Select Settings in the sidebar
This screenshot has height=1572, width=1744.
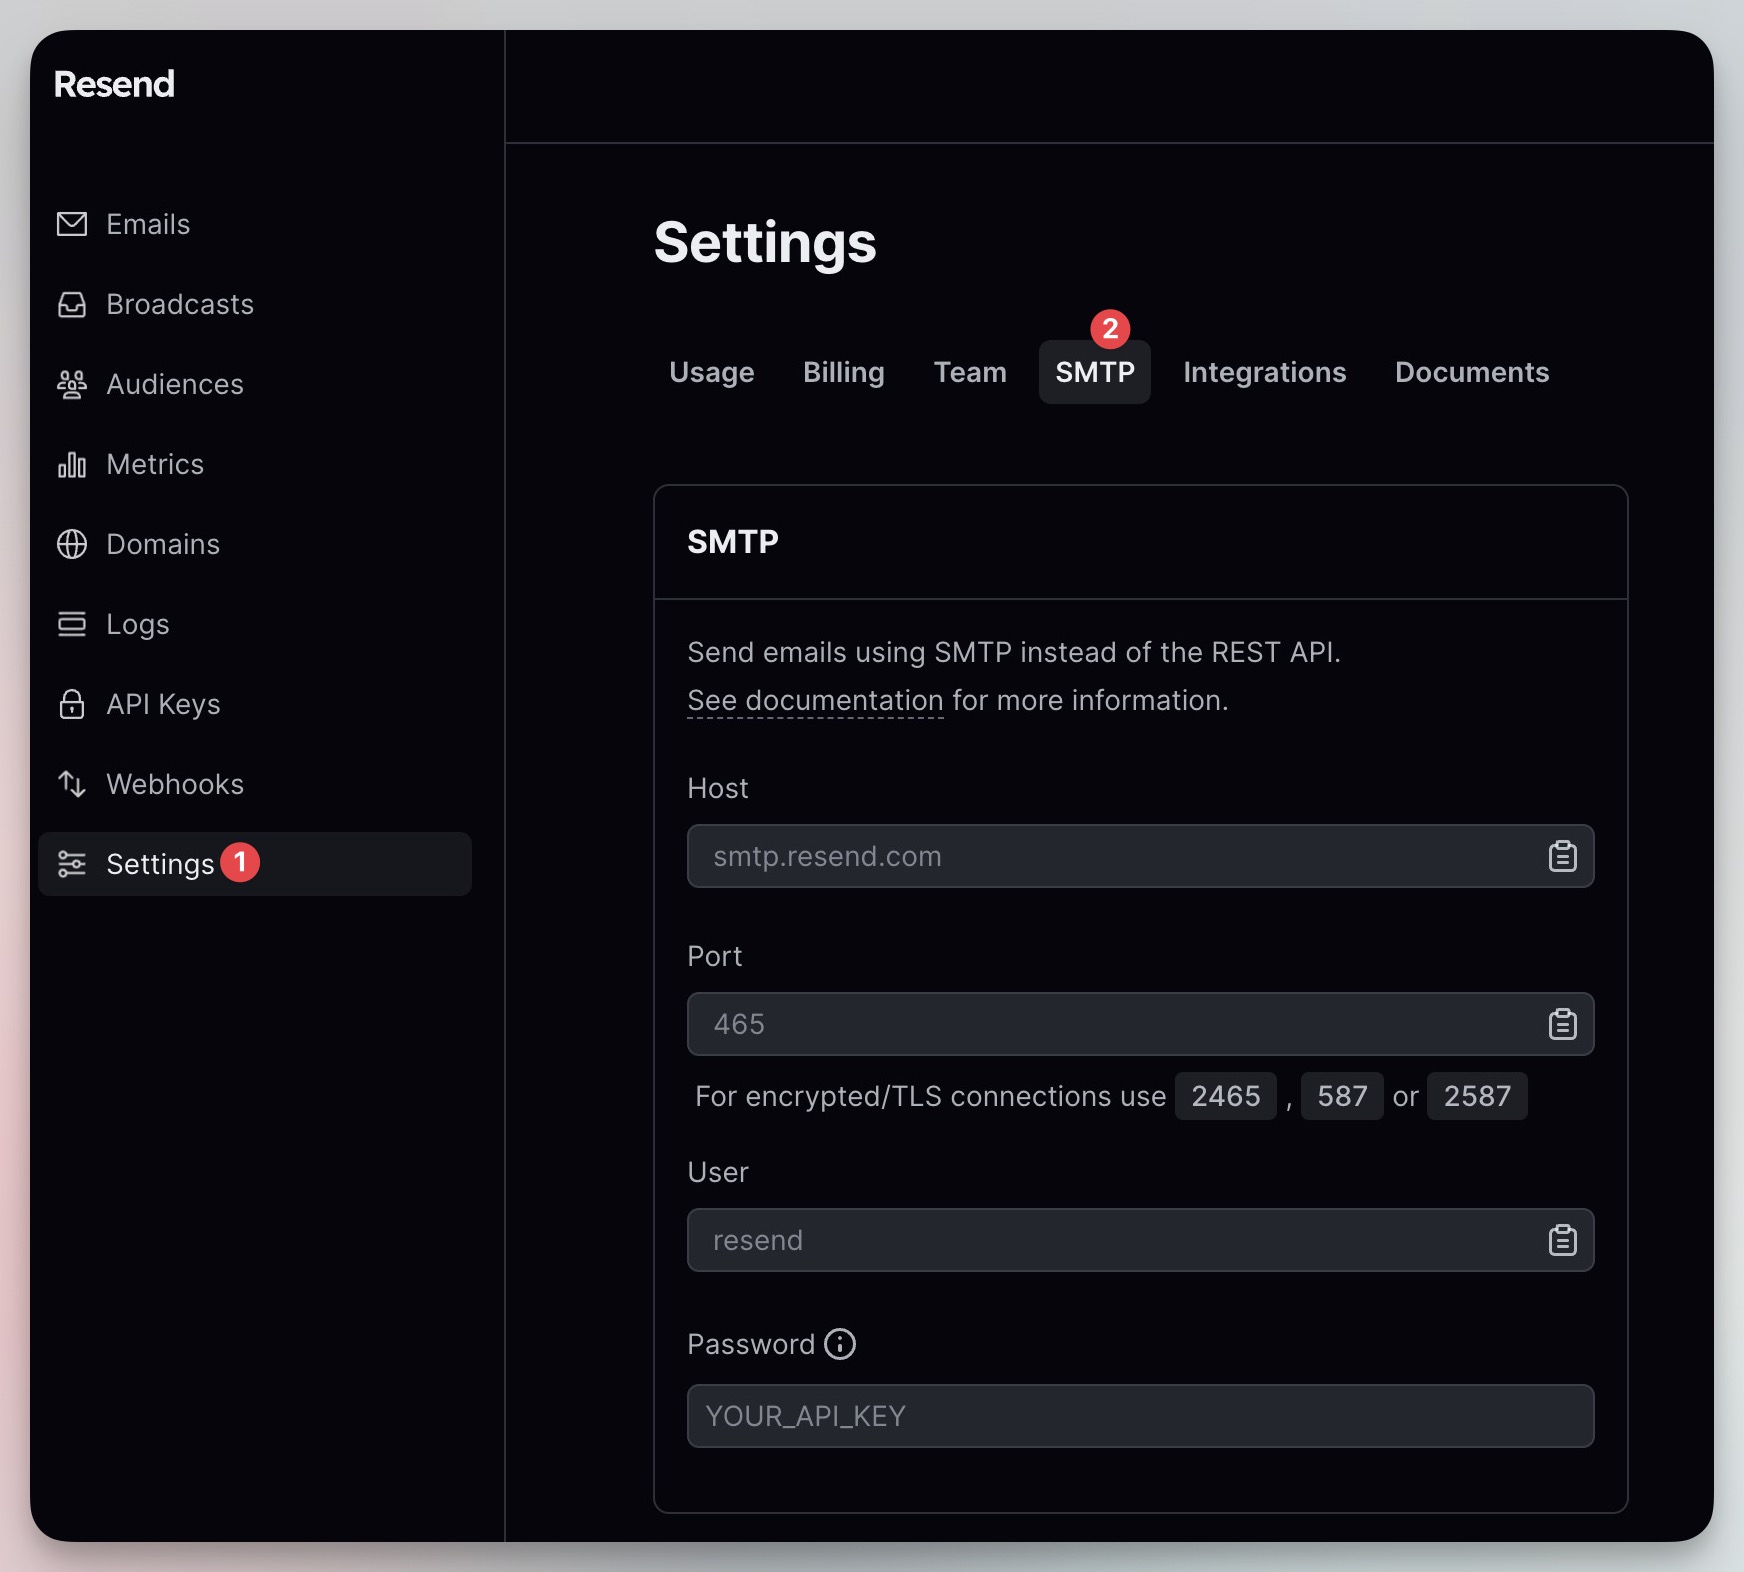coord(254,864)
